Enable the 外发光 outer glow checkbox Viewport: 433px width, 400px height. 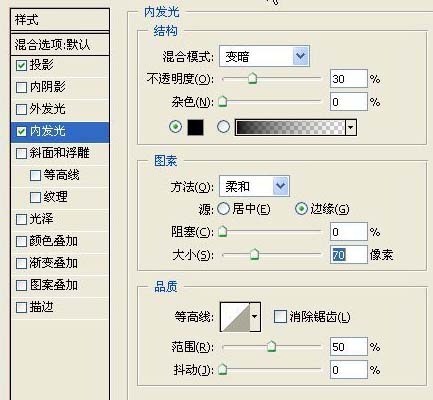click(21, 109)
